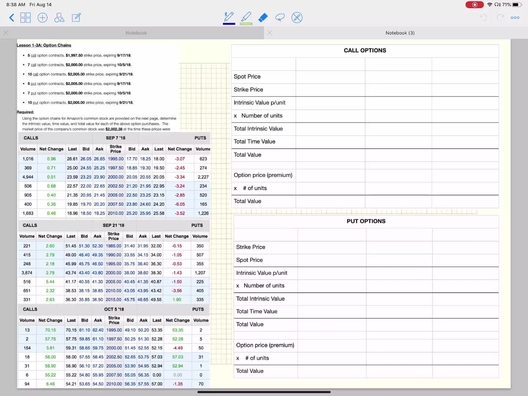Tap the SEP 7 '18 chain header

point(116,138)
